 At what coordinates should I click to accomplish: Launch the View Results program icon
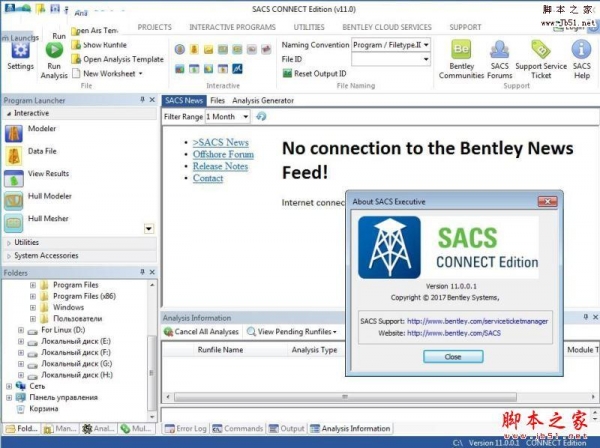[x=14, y=179]
